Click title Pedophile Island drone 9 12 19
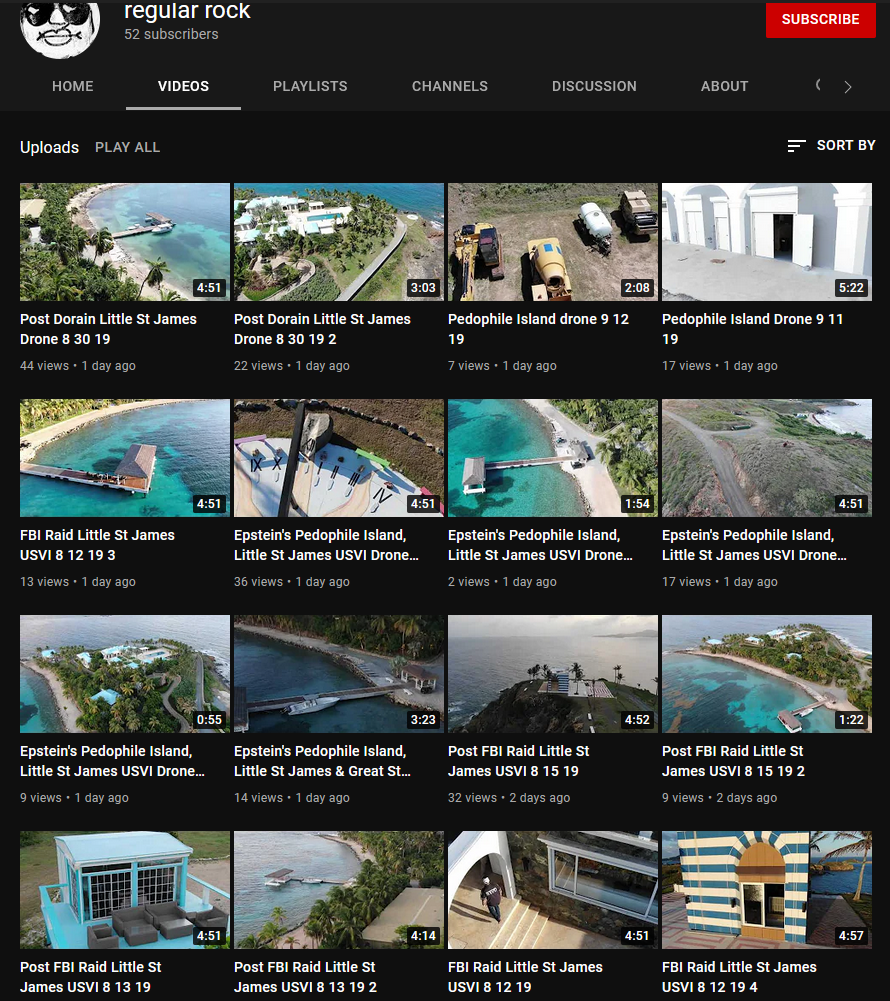890x1001 pixels. pos(538,329)
